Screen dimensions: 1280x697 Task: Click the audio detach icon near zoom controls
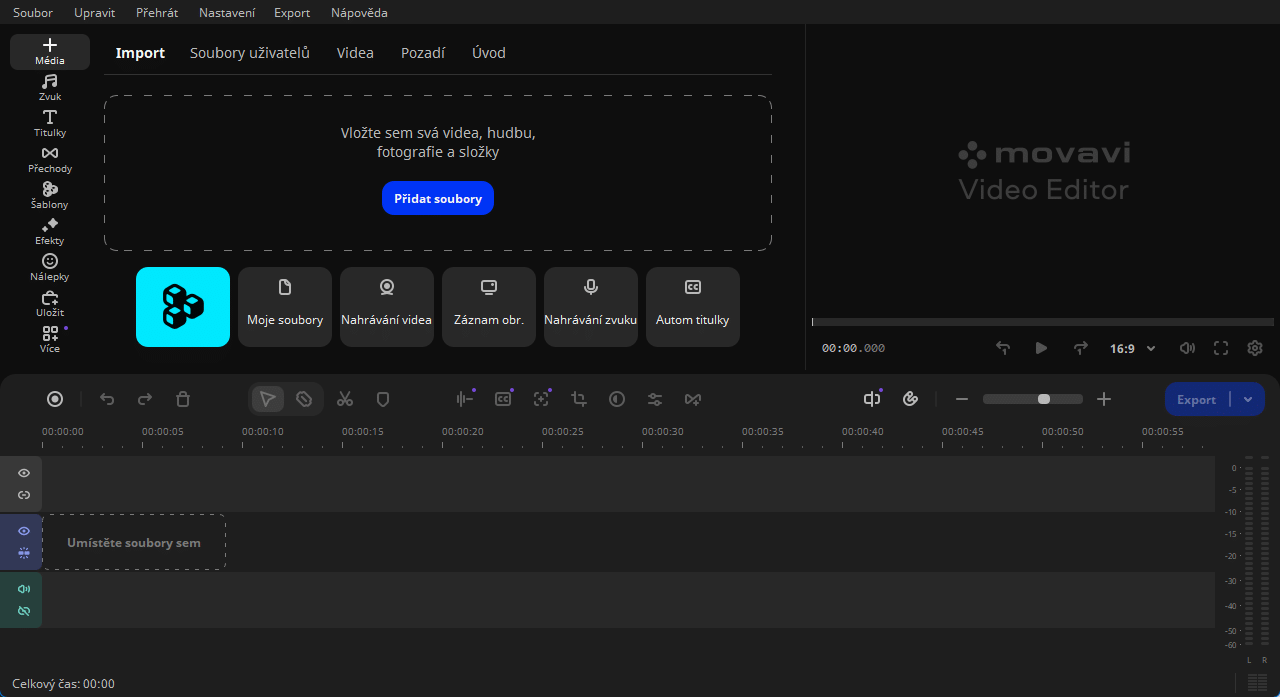point(872,399)
